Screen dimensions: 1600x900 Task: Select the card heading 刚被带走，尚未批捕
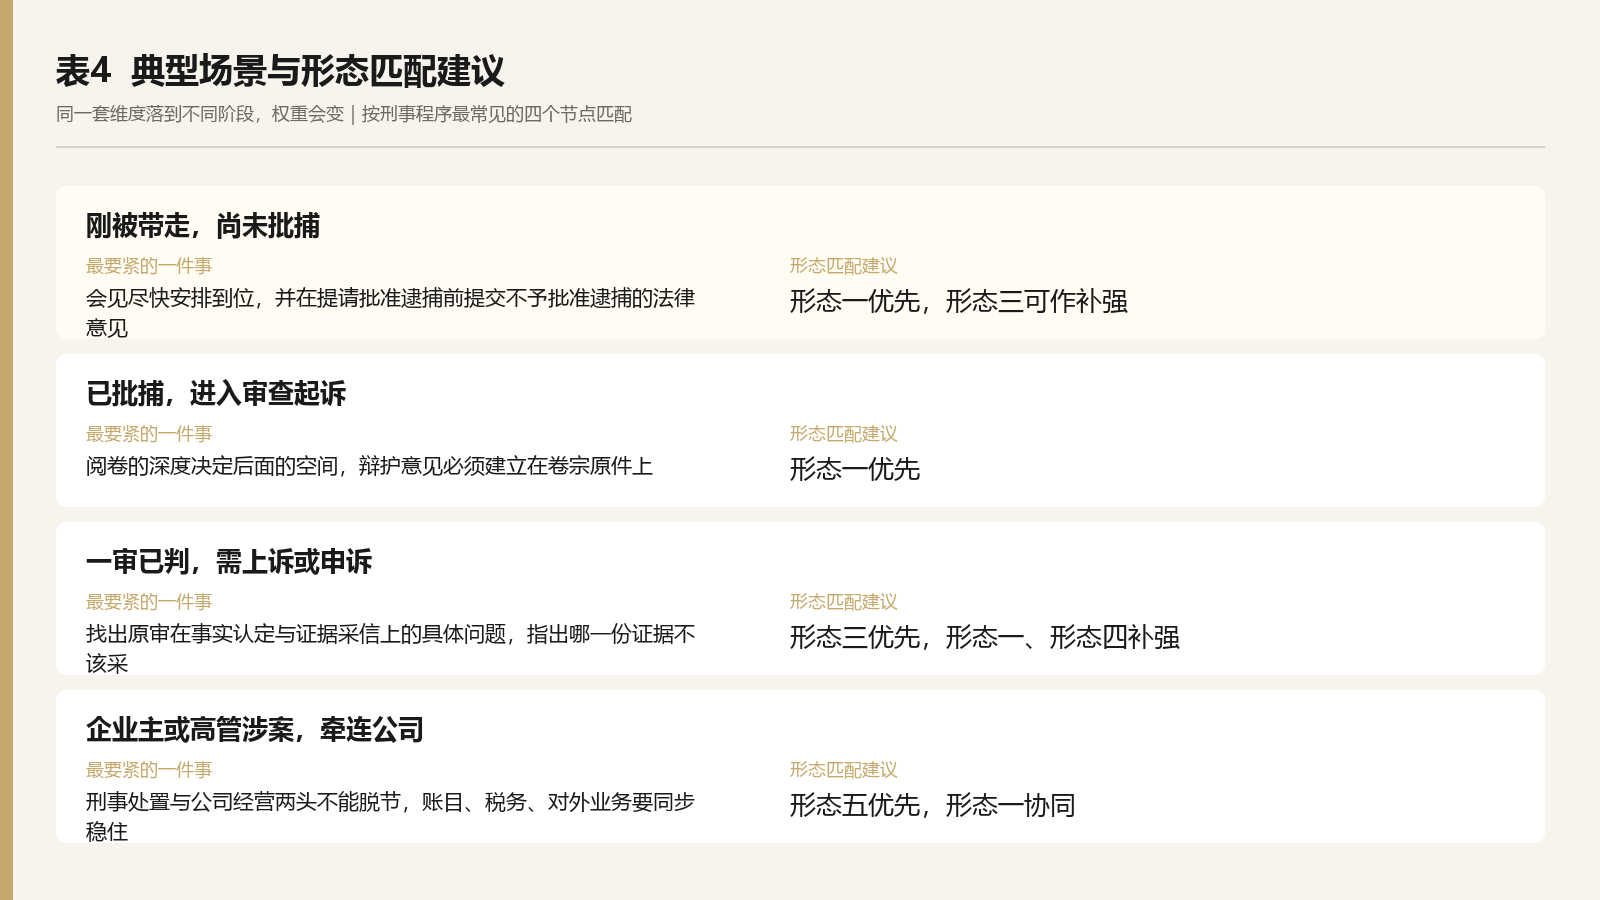[203, 226]
